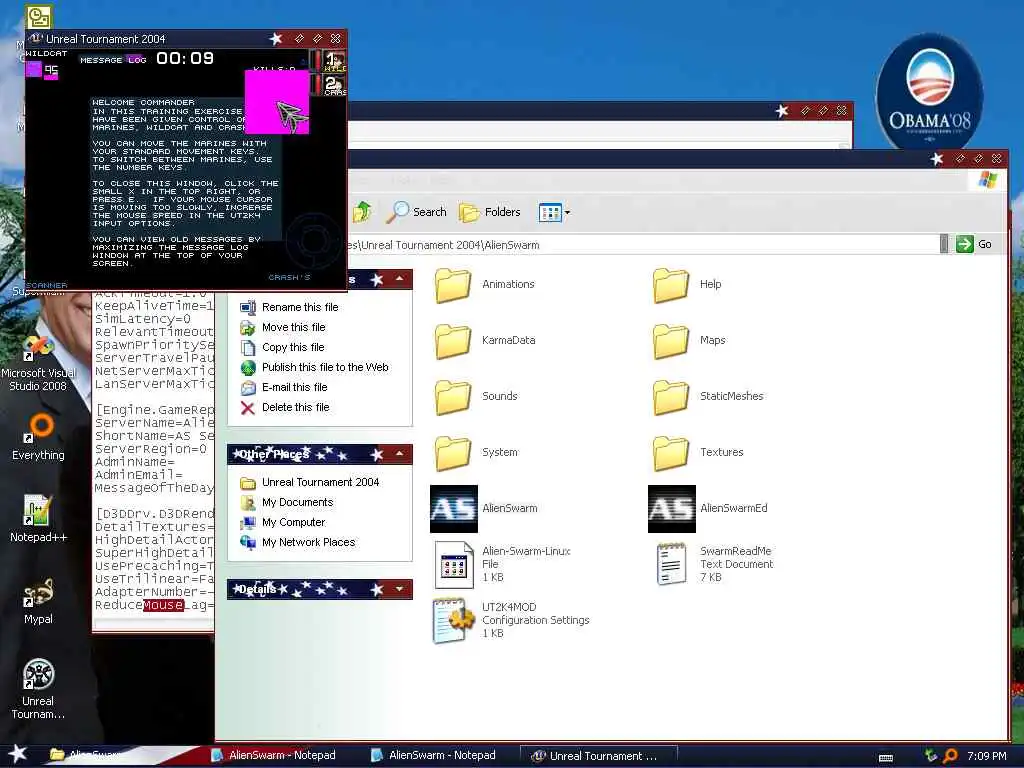
Task: Open the Everything desktop shortcut
Action: (39, 438)
